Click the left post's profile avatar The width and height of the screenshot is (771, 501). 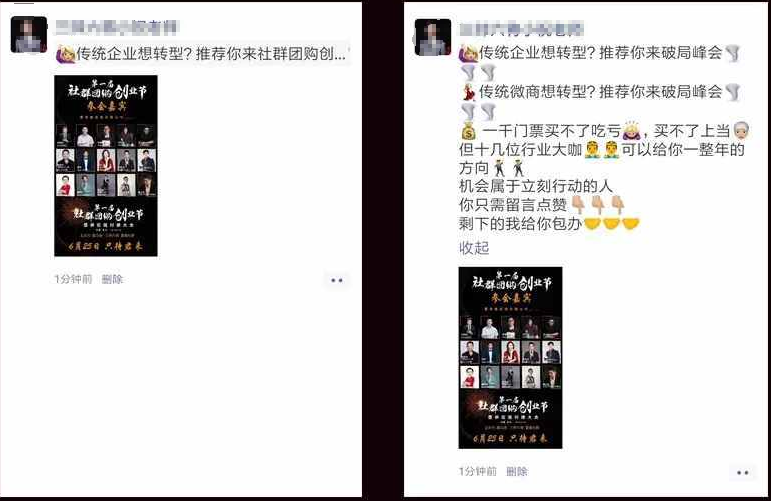point(29,34)
